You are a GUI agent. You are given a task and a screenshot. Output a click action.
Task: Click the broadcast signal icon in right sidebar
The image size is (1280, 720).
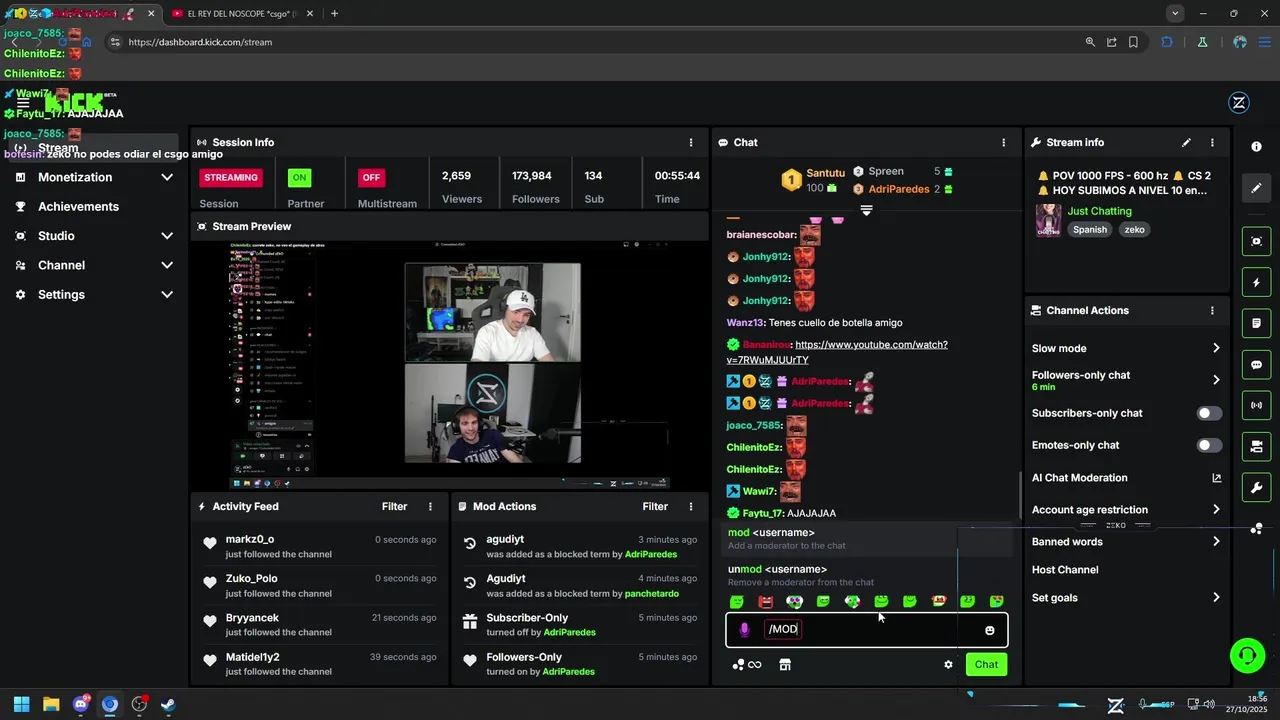click(x=1257, y=405)
